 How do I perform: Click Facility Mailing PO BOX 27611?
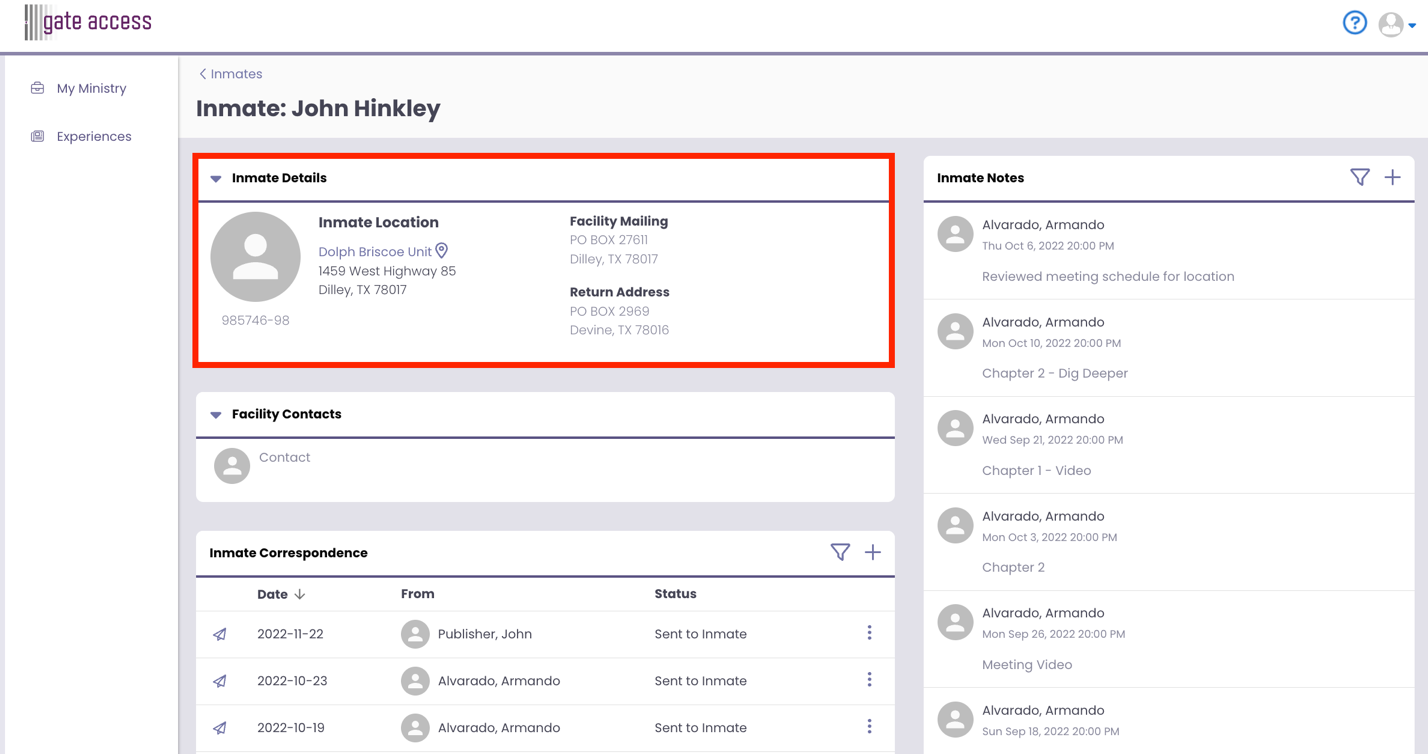click(609, 240)
